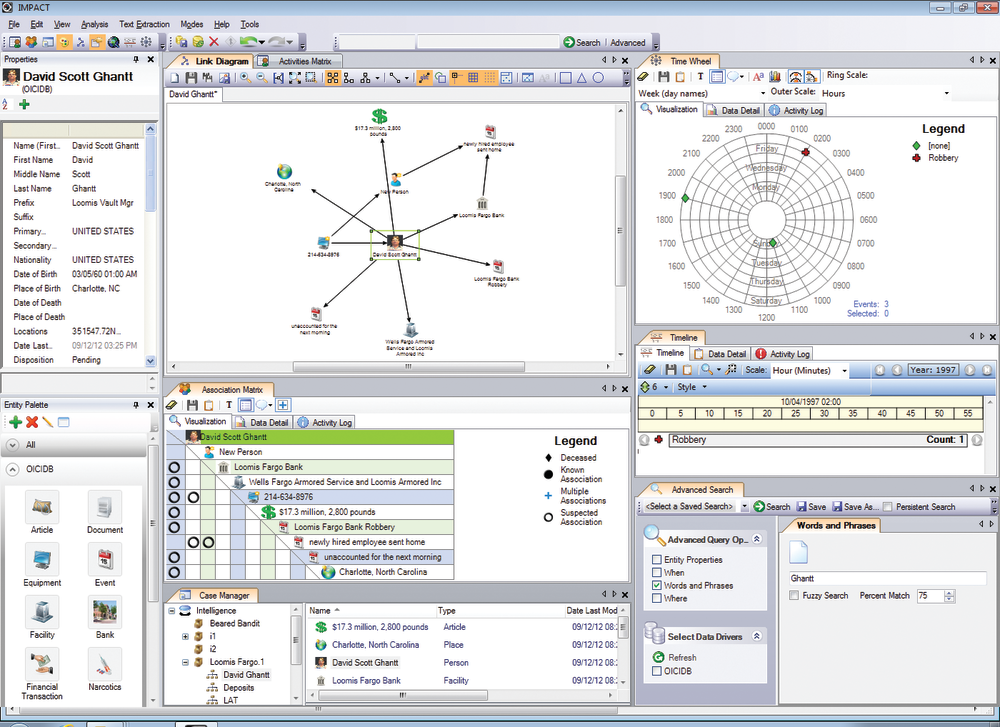
Task: Open the Text Extraction menu
Action: pos(144,24)
